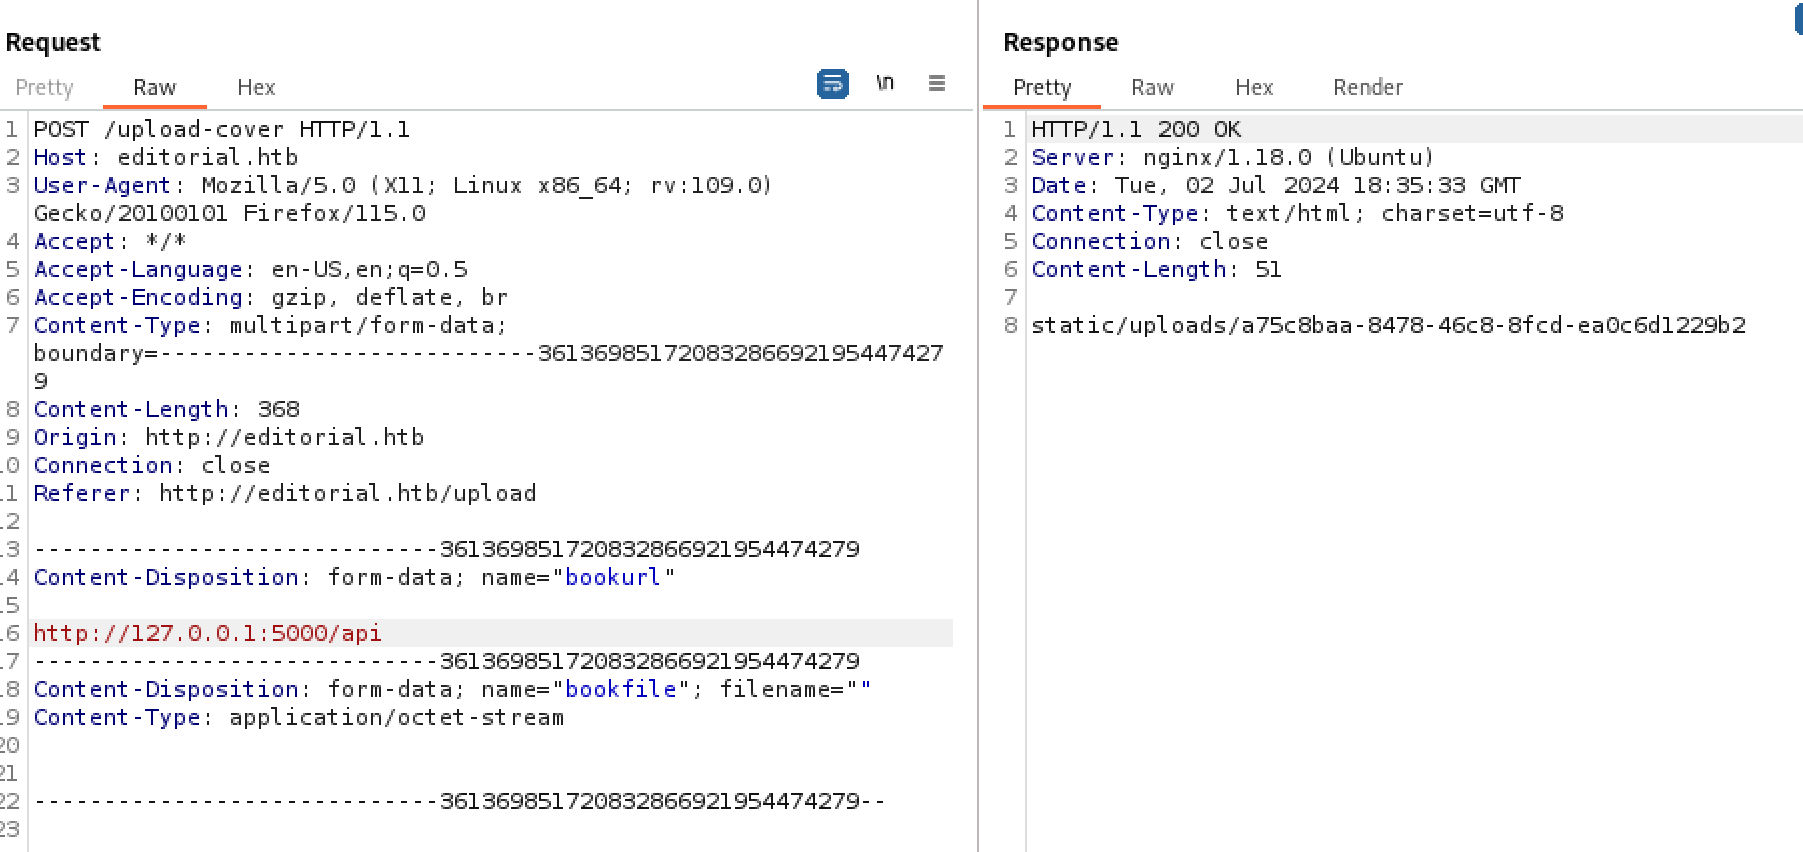Click the Server: nginx response header

pyautogui.click(x=1232, y=157)
